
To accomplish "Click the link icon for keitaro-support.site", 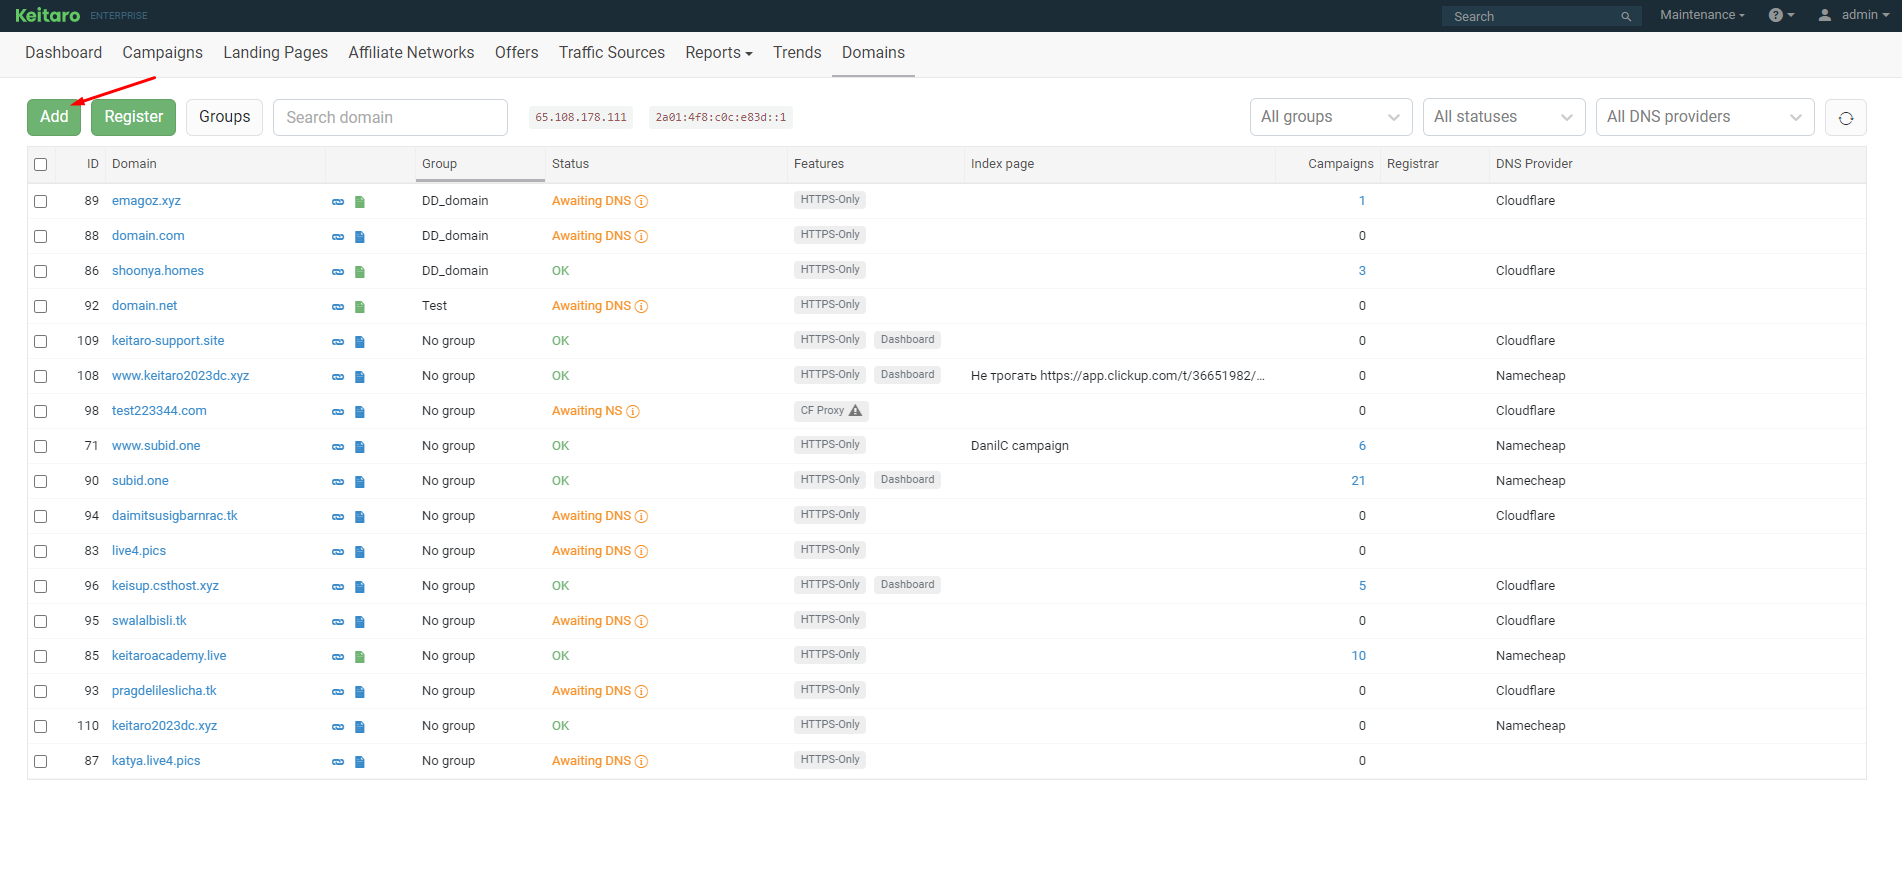I will click(x=338, y=342).
